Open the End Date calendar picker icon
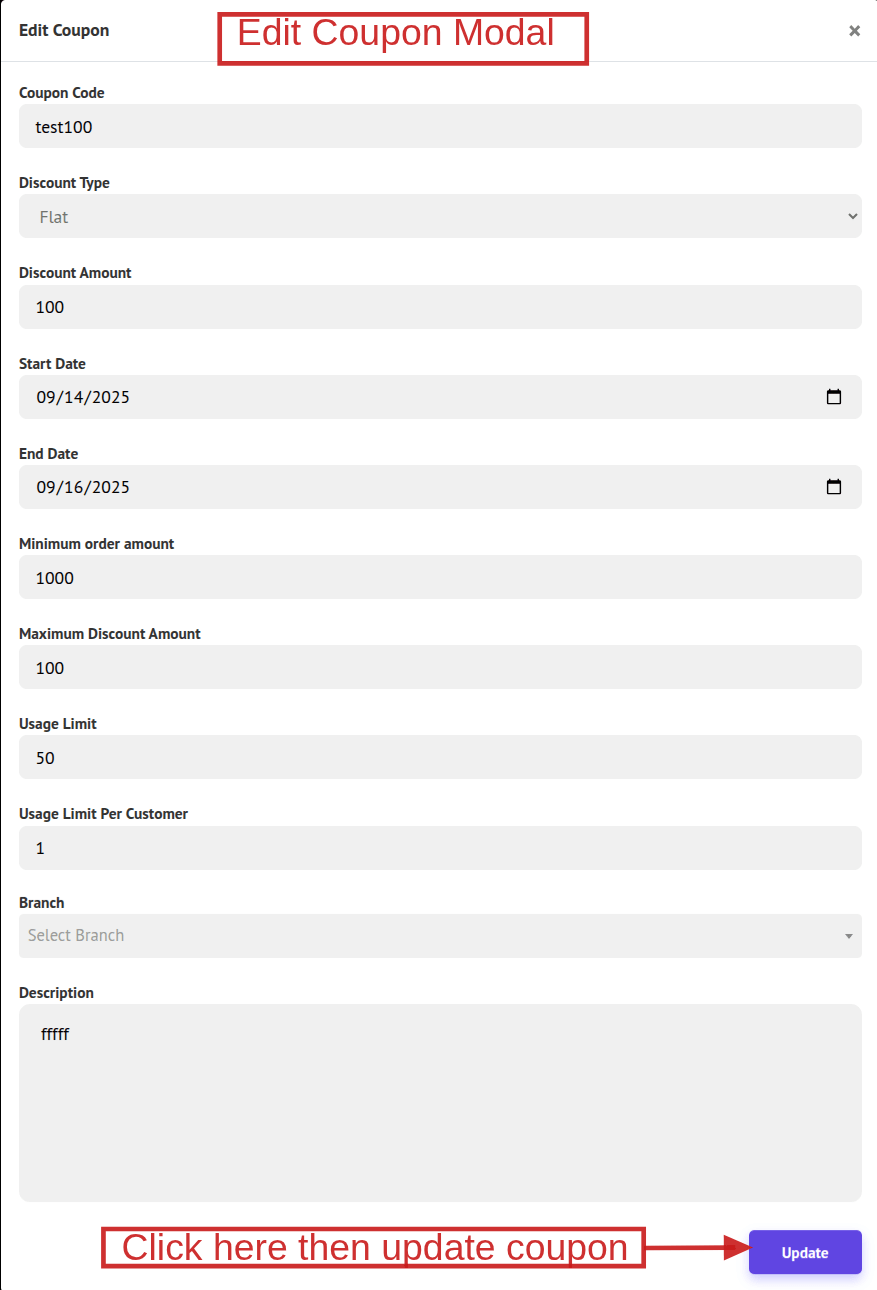877x1290 pixels. point(834,487)
